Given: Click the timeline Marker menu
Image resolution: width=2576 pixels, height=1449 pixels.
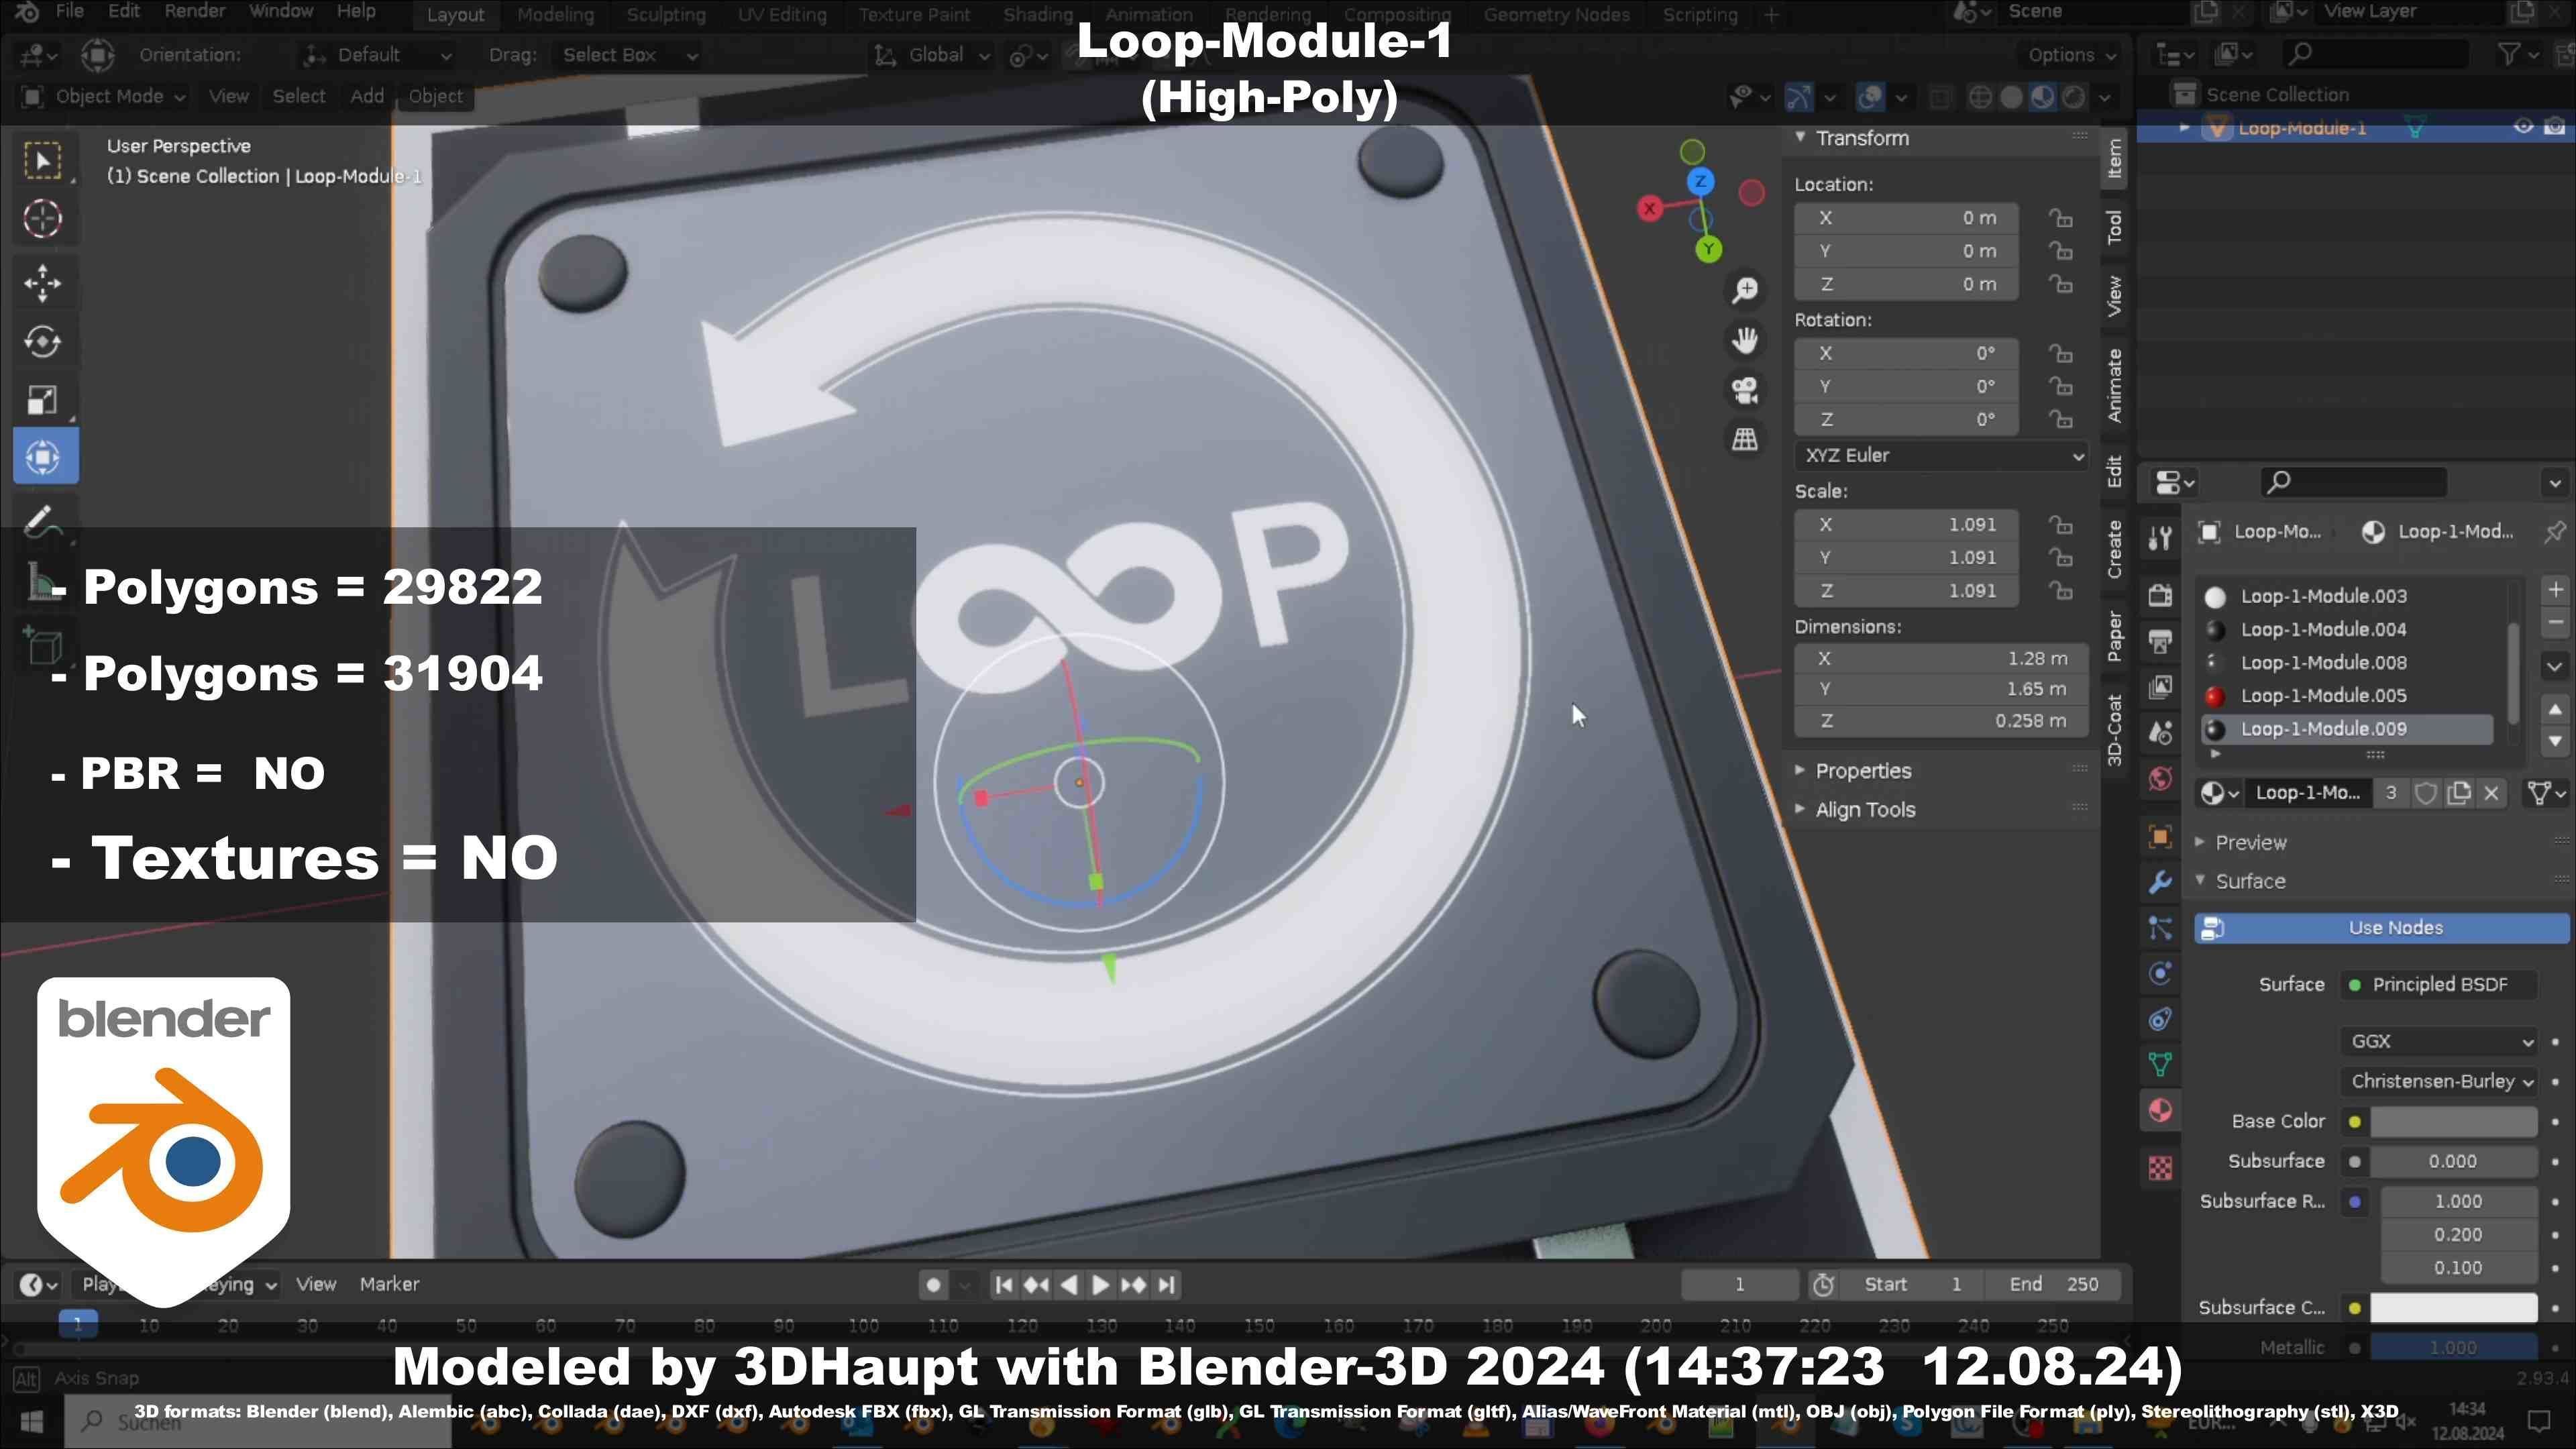Looking at the screenshot, I should pos(389,1284).
